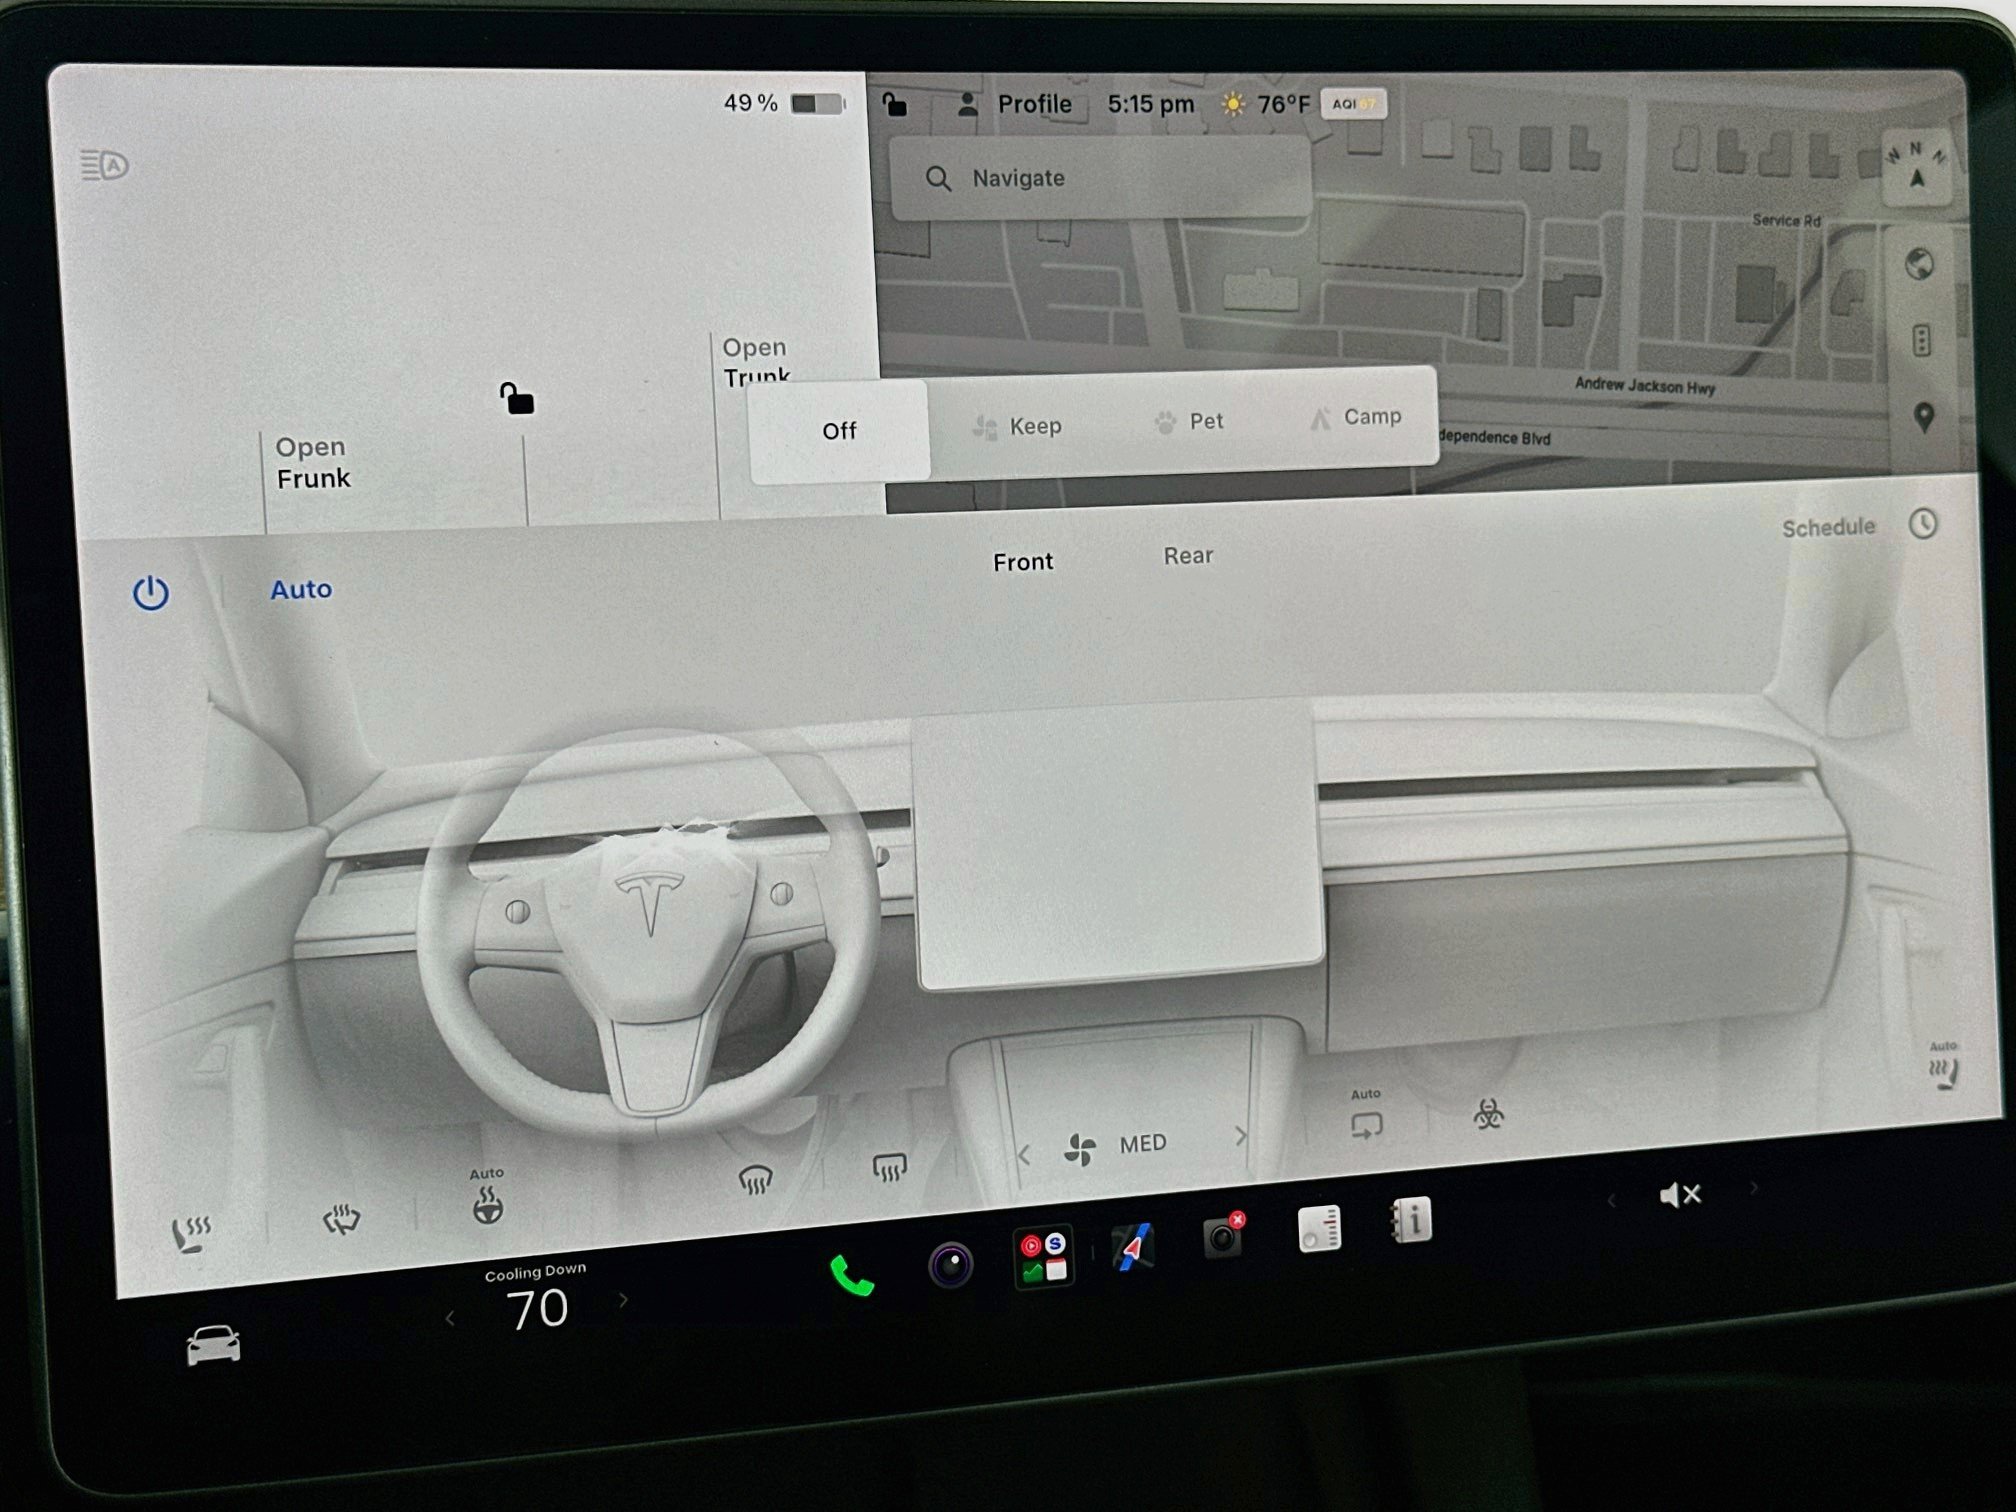Tap the Navigate search field
The image size is (2016, 1512).
pos(1100,178)
